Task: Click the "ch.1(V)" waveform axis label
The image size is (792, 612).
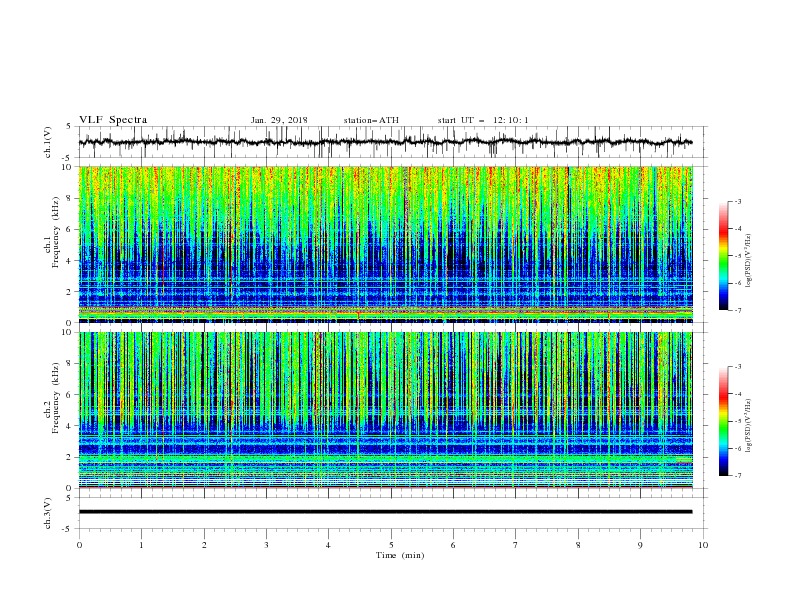Action: click(x=48, y=142)
